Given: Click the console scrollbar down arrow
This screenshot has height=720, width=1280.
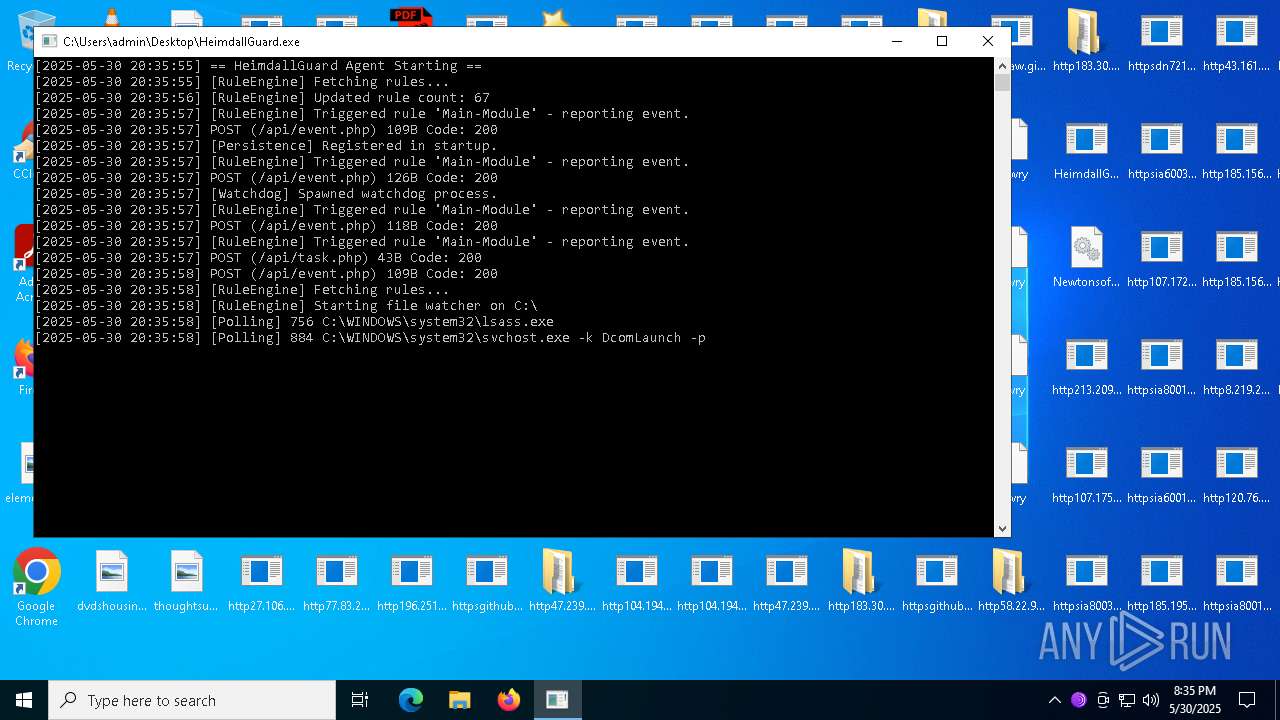Looking at the screenshot, I should click(1002, 529).
